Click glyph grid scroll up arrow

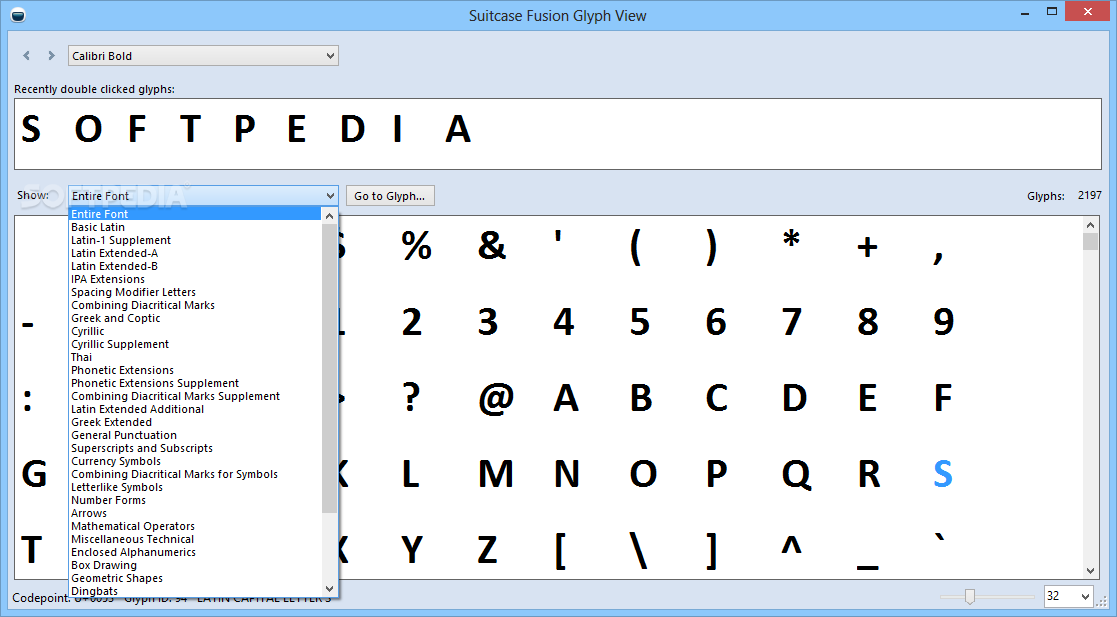(1090, 225)
